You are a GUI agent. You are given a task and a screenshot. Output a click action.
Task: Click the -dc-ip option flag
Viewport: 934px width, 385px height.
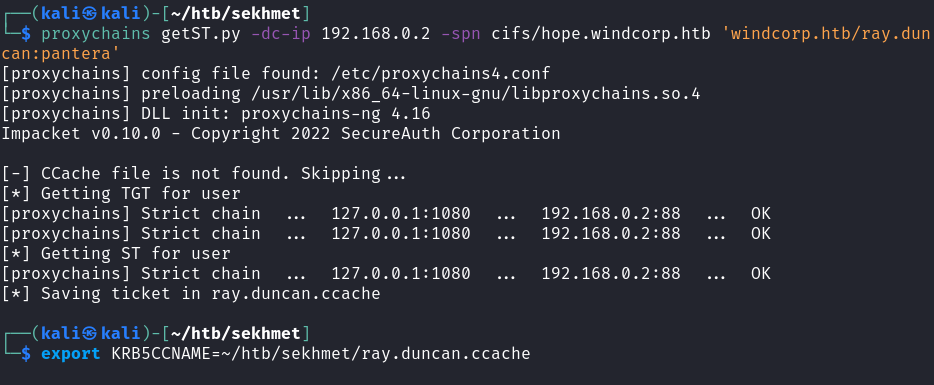coord(281,34)
